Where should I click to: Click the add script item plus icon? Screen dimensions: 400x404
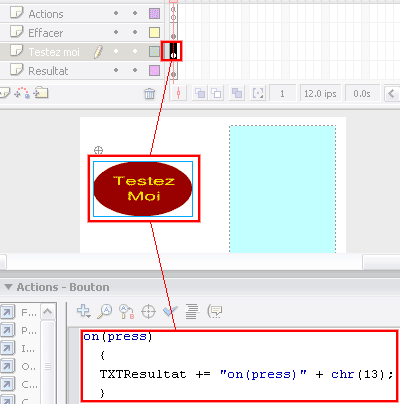tap(83, 311)
